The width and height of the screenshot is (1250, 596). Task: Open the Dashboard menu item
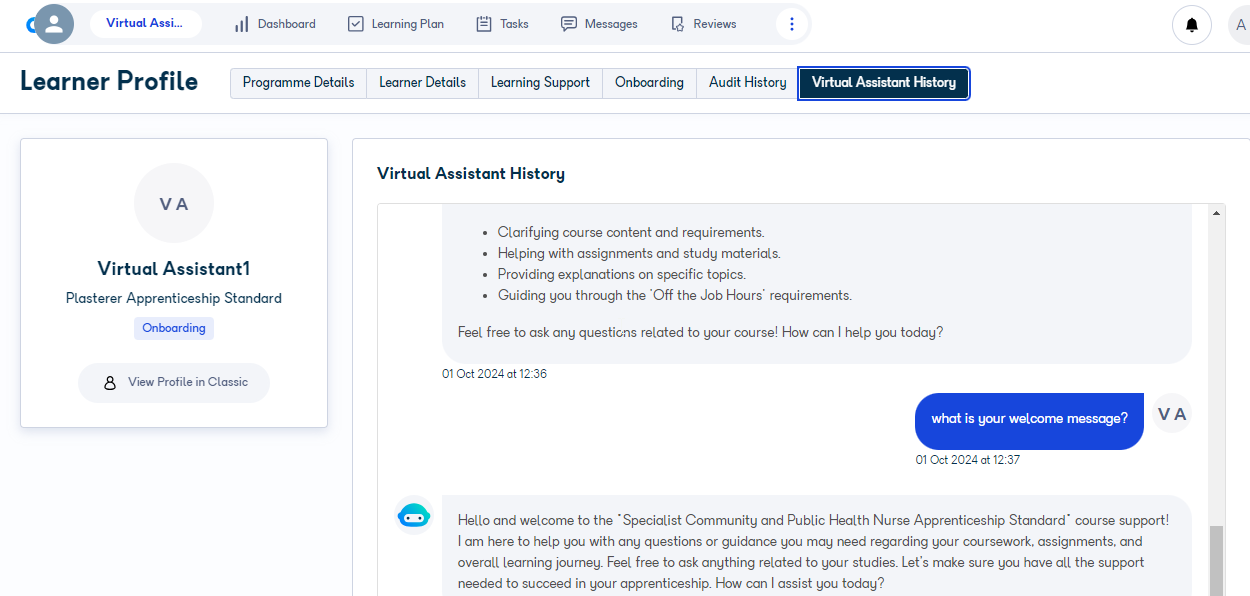tap(275, 24)
